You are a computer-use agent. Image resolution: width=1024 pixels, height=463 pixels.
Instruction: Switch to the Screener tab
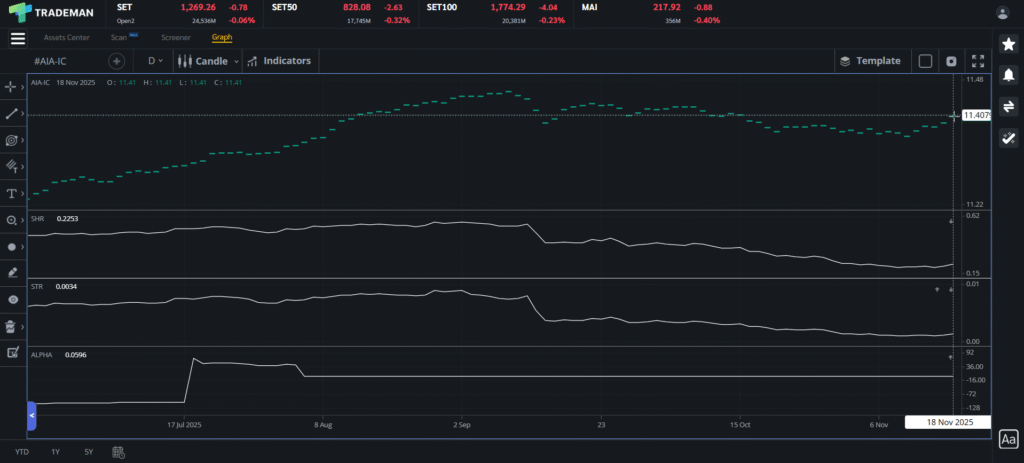pos(176,38)
